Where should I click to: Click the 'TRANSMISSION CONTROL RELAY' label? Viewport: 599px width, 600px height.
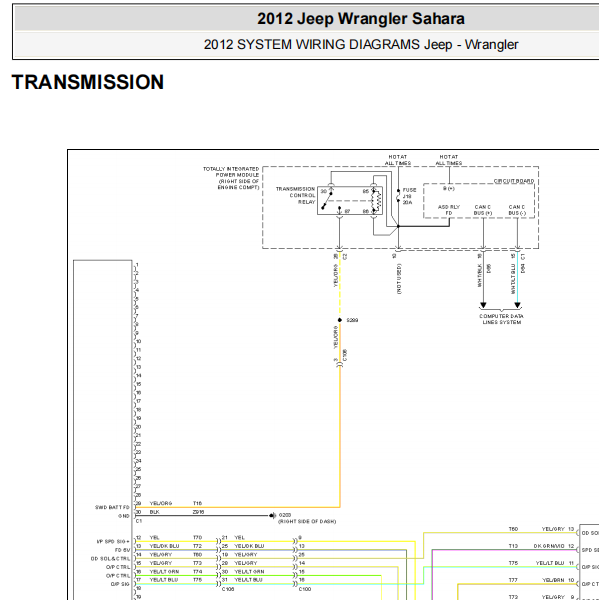[x=295, y=195]
